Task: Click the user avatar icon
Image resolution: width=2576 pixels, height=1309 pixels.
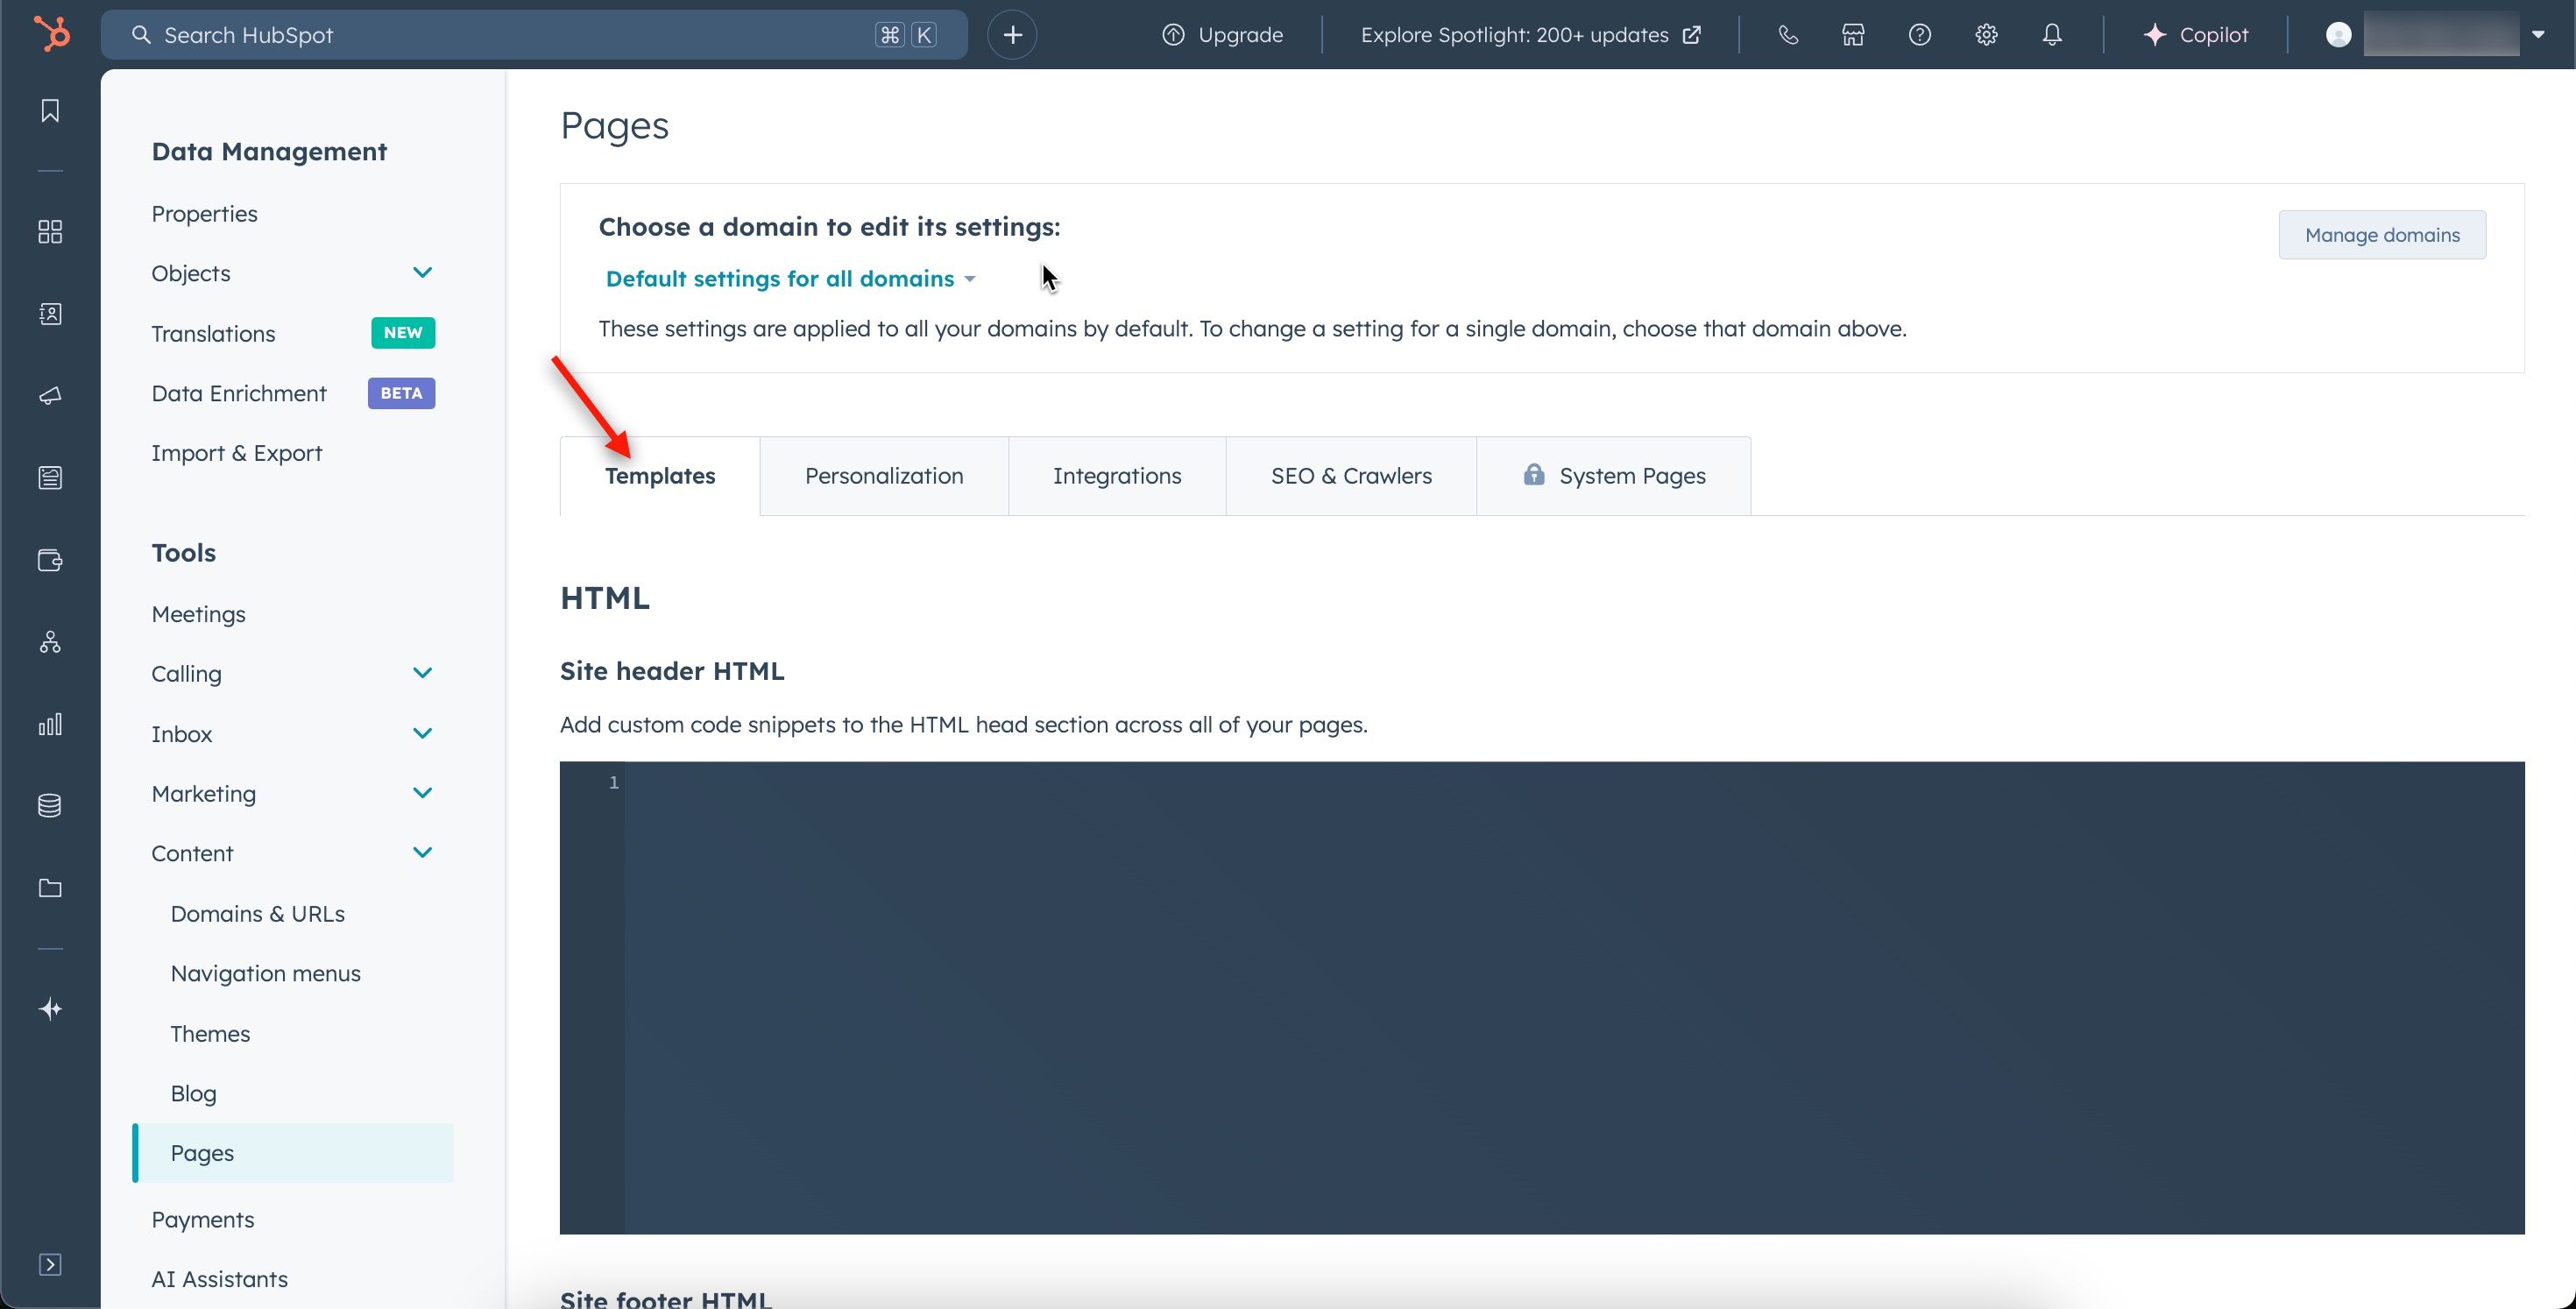Action: (x=2338, y=35)
